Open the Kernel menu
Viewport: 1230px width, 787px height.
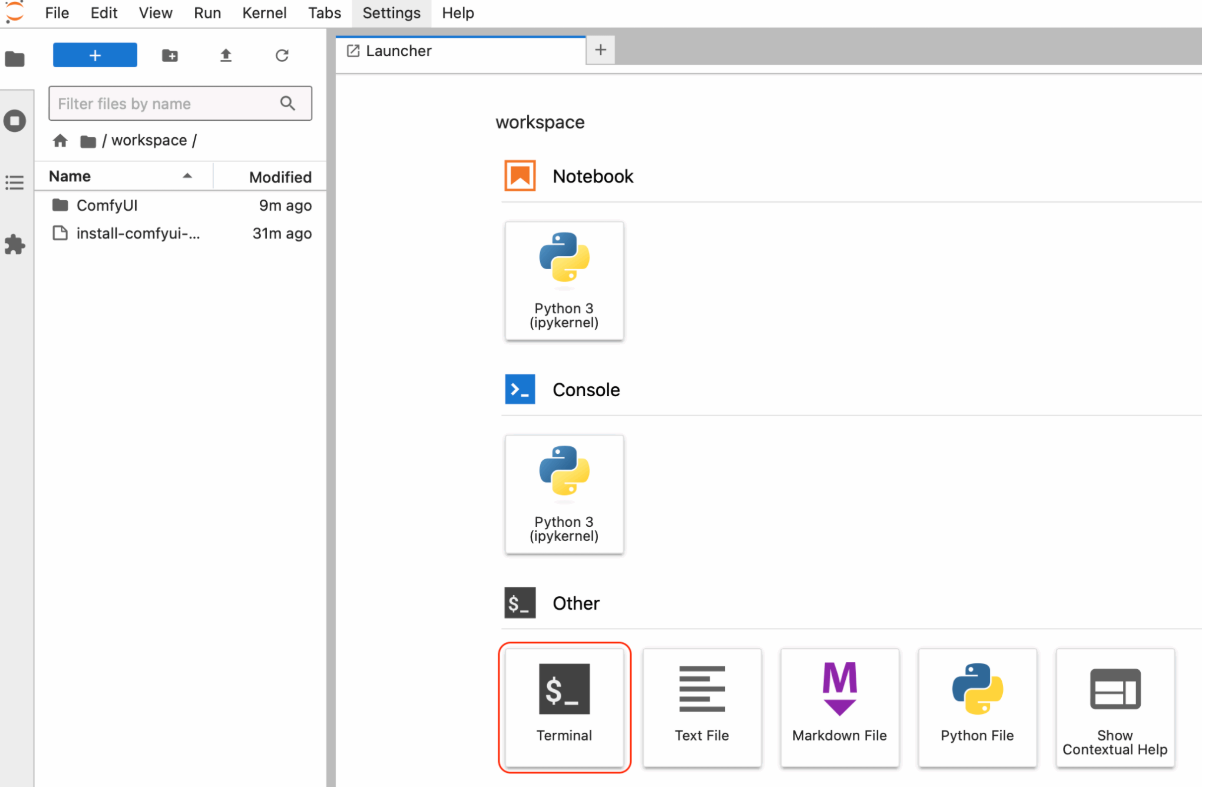click(x=264, y=13)
